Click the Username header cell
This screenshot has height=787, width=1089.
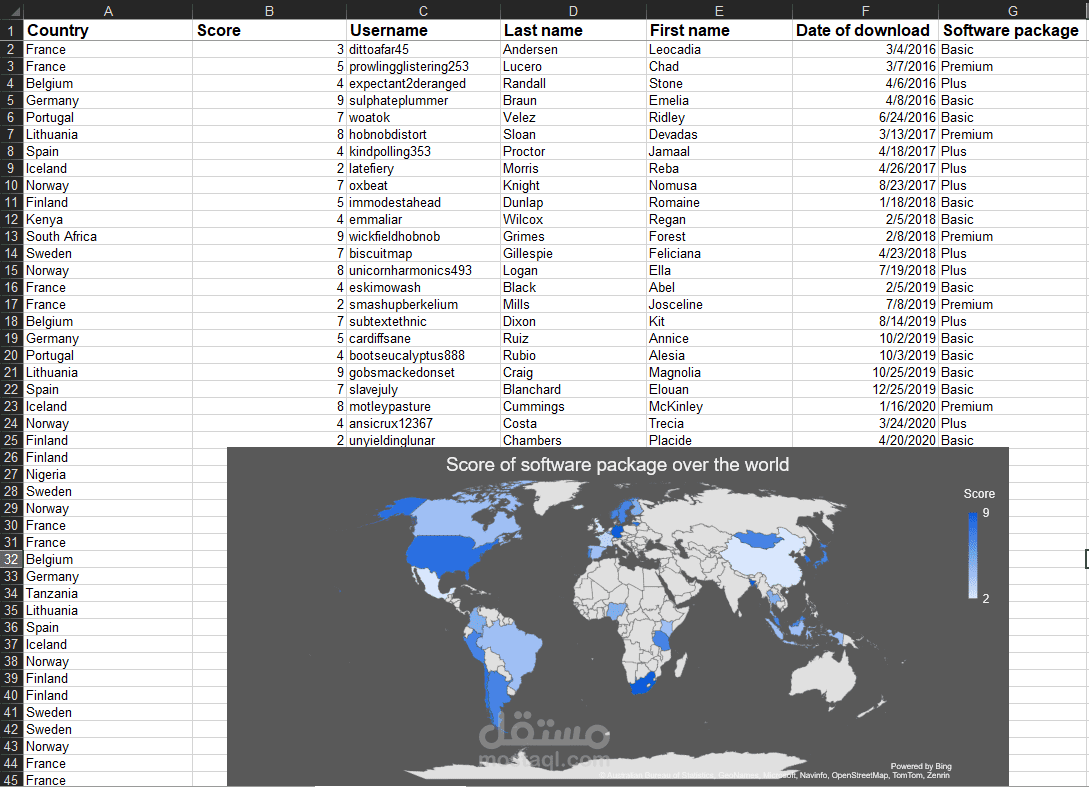[x=423, y=30]
